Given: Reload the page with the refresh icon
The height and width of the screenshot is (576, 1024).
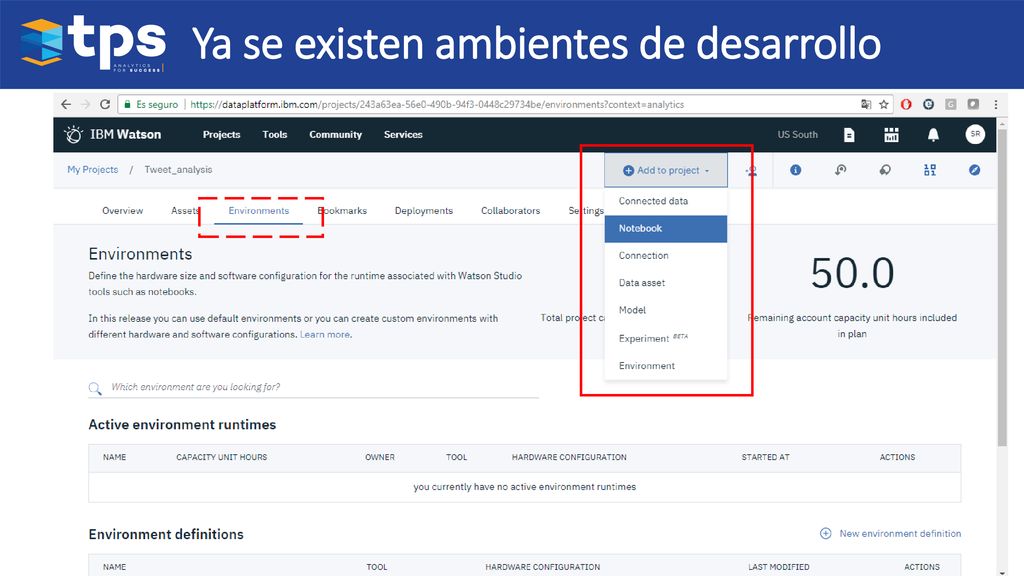Looking at the screenshot, I should 104,104.
